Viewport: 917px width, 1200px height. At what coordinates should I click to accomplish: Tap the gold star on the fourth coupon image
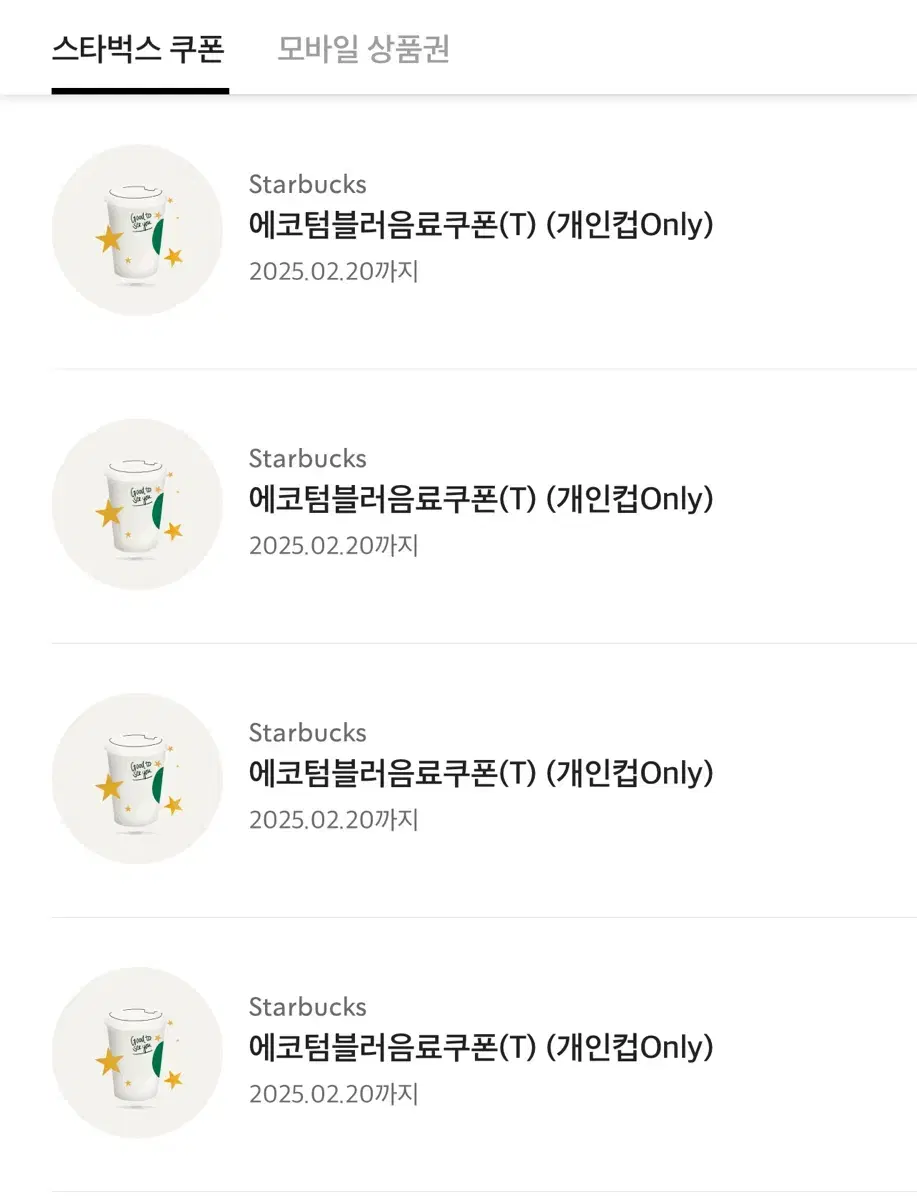(x=108, y=1061)
